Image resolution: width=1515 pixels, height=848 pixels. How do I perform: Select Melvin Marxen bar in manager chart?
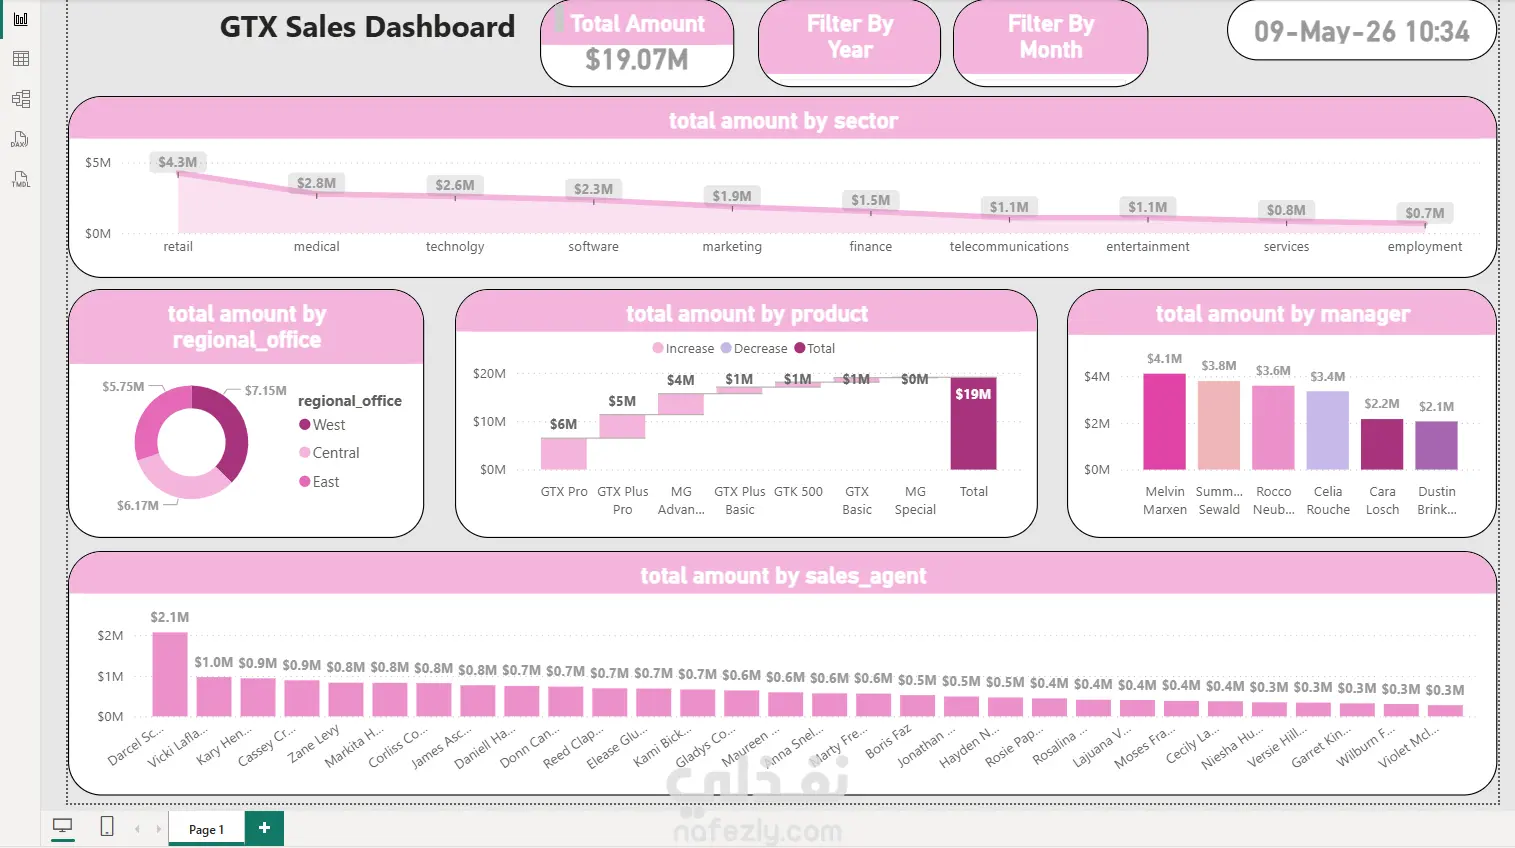(1164, 421)
